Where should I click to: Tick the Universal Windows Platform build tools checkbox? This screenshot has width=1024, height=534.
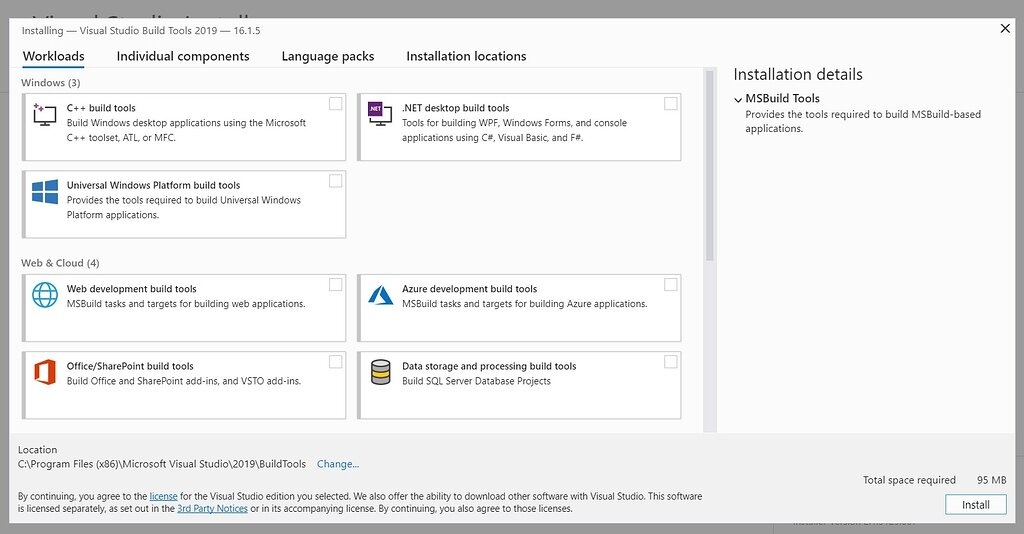[335, 181]
